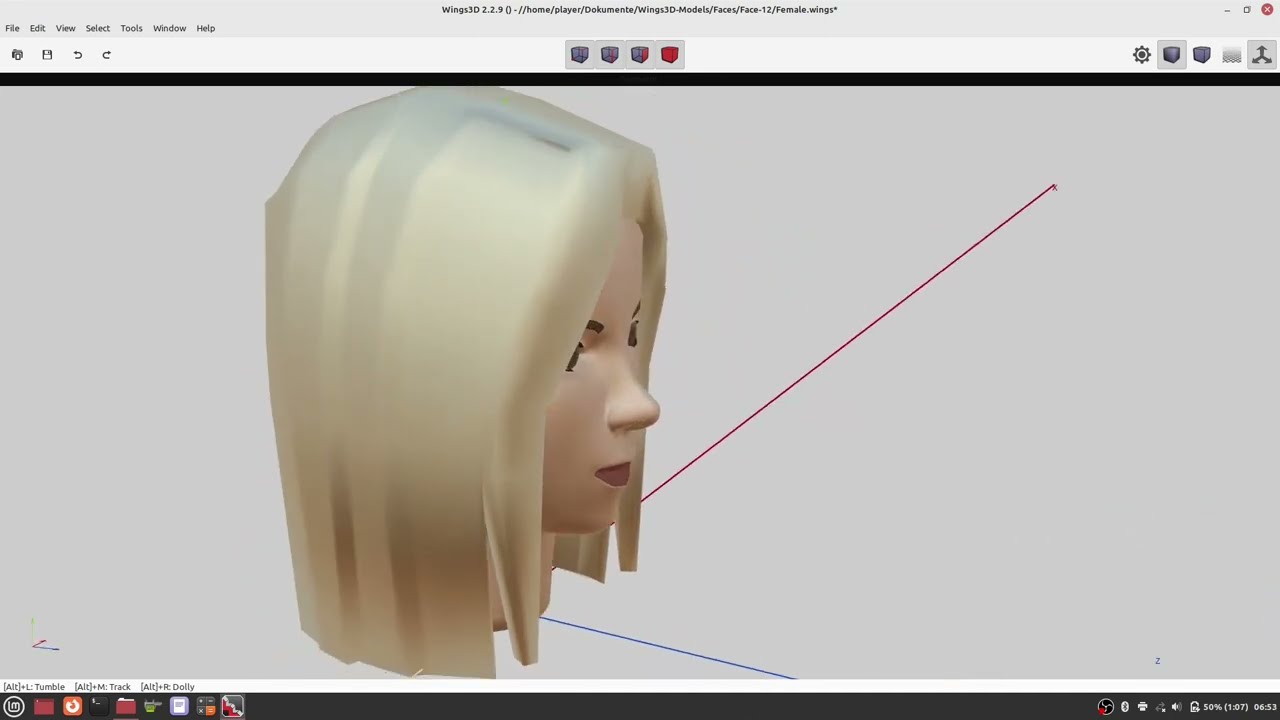Image resolution: width=1280 pixels, height=720 pixels.
Task: Switch to Edge selection mode cube
Action: tap(610, 55)
